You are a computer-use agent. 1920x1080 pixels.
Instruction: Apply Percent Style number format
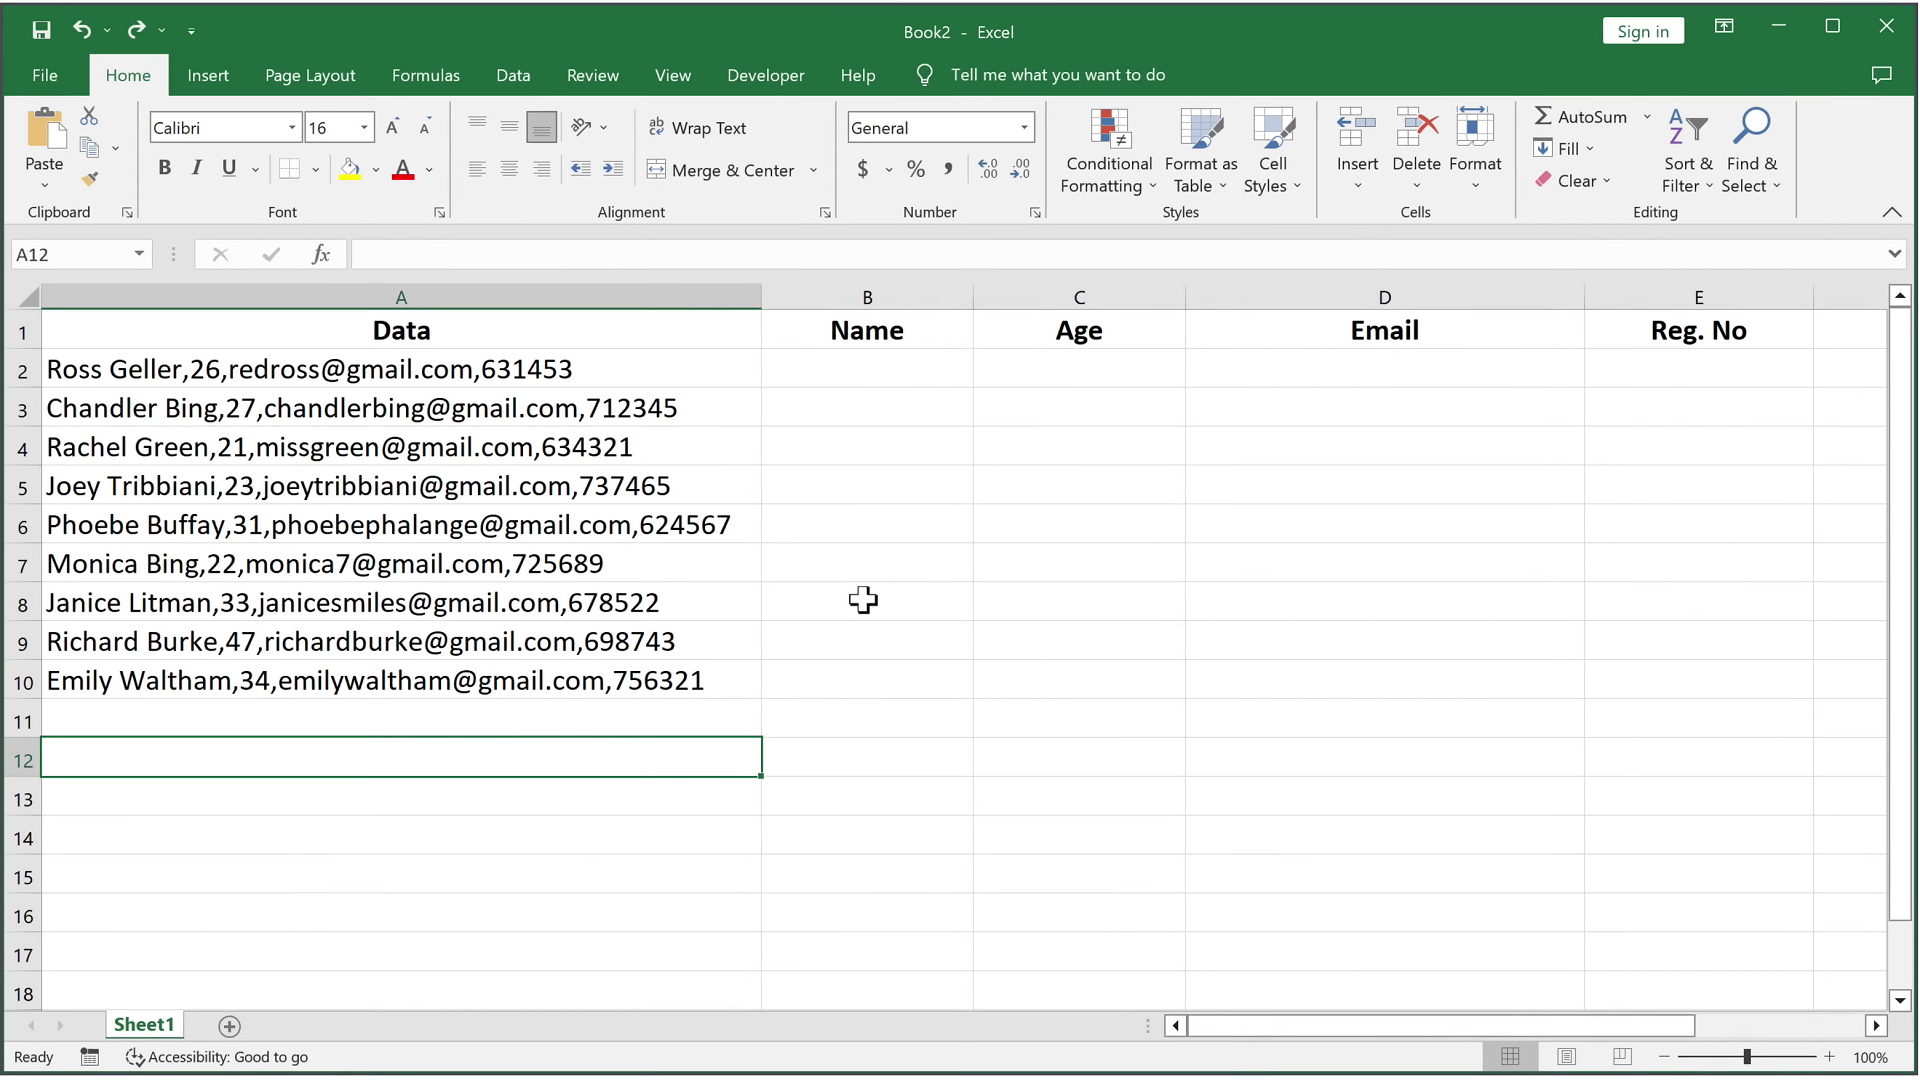[915, 170]
